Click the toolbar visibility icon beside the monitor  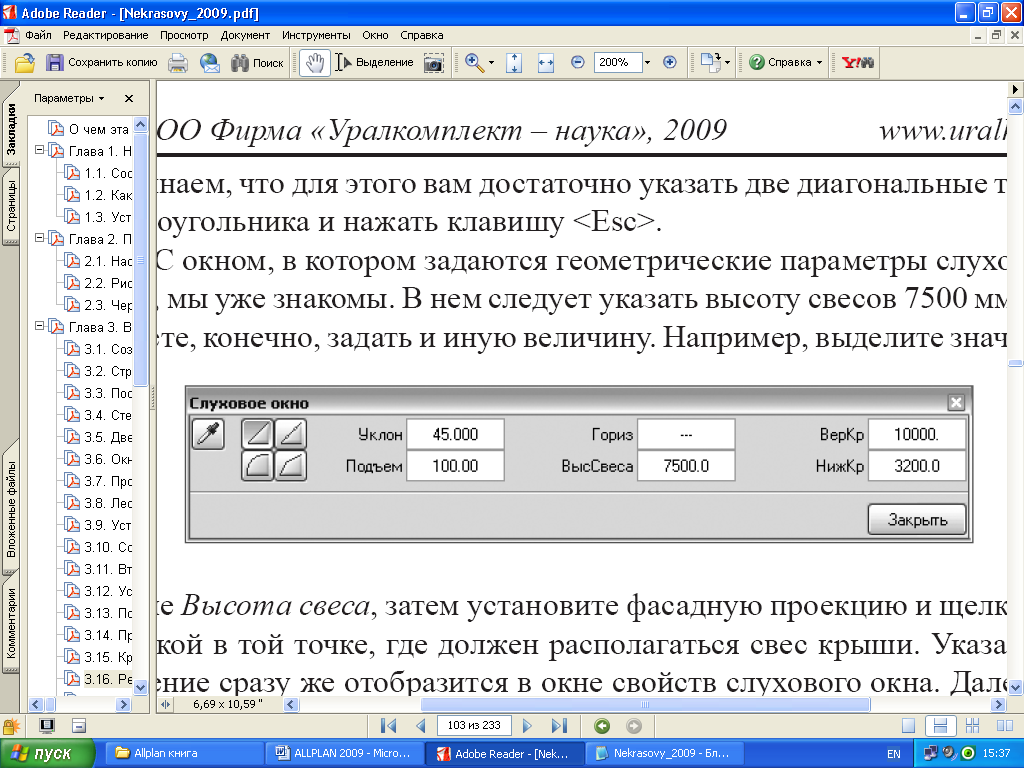[x=79, y=726]
